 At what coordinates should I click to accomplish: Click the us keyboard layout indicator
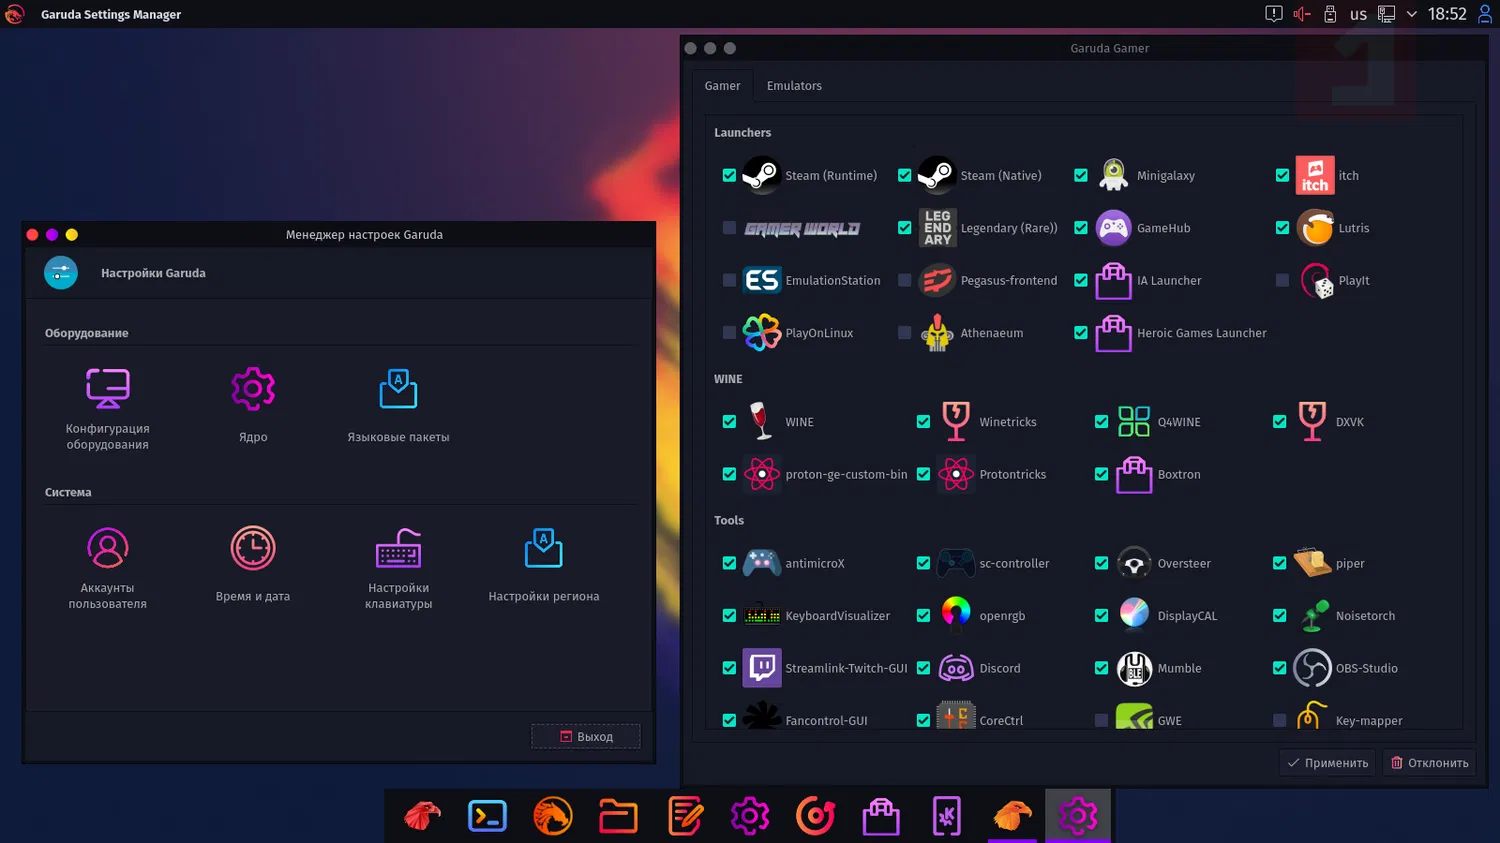pos(1358,14)
